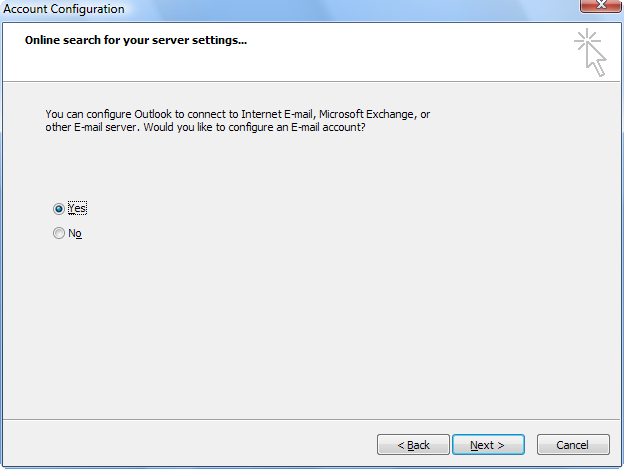Click the "Account Configuration" title bar text

(x=64, y=9)
